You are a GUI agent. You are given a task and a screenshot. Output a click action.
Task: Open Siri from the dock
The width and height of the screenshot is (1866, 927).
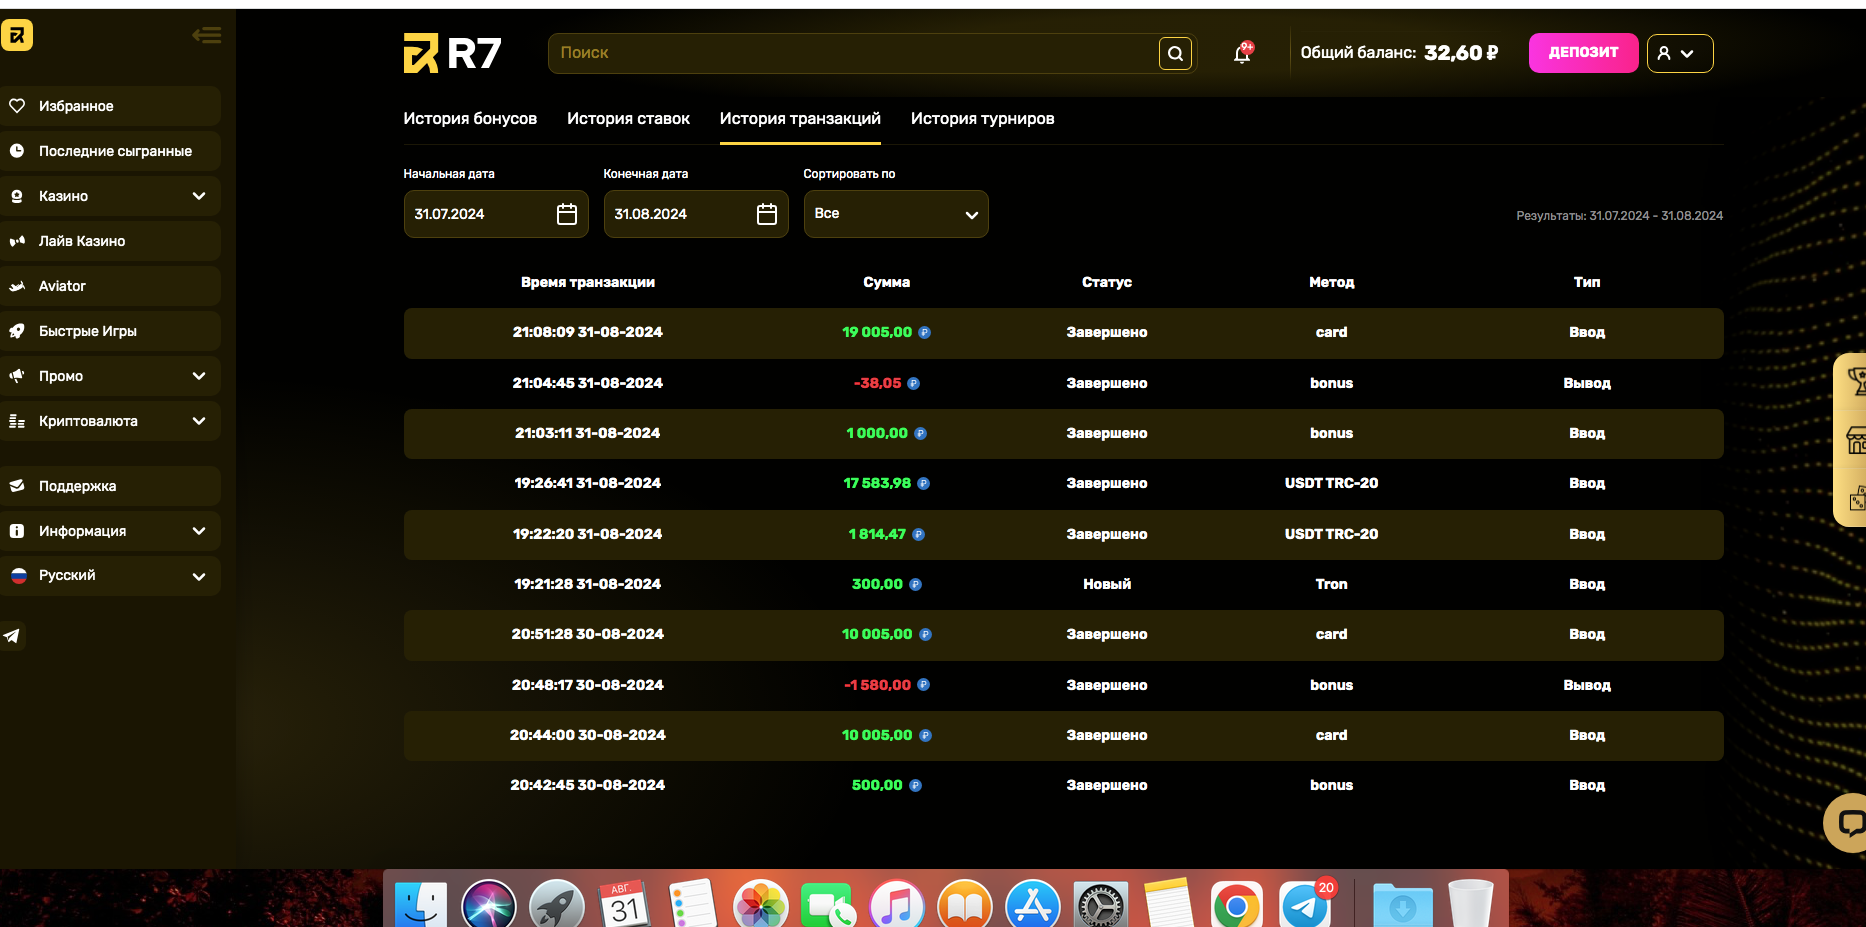point(489,905)
